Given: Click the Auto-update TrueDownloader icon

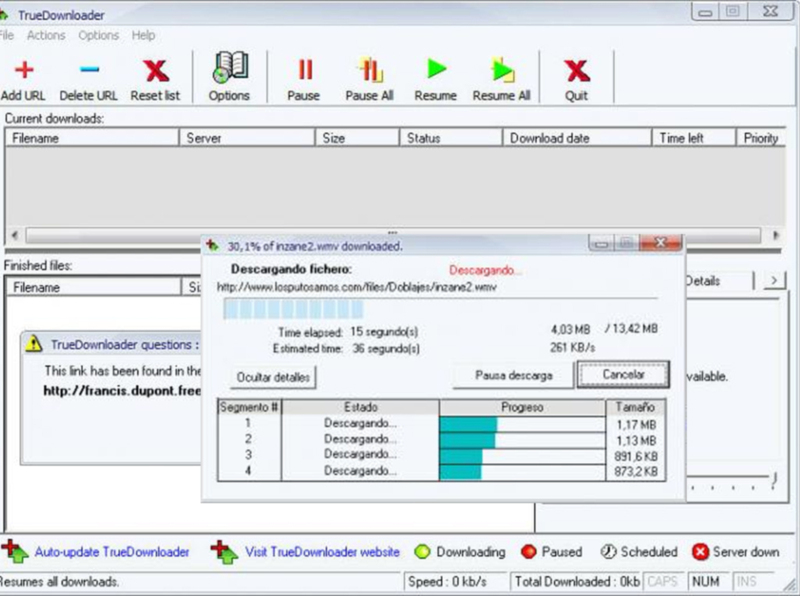Looking at the screenshot, I should click(14, 552).
